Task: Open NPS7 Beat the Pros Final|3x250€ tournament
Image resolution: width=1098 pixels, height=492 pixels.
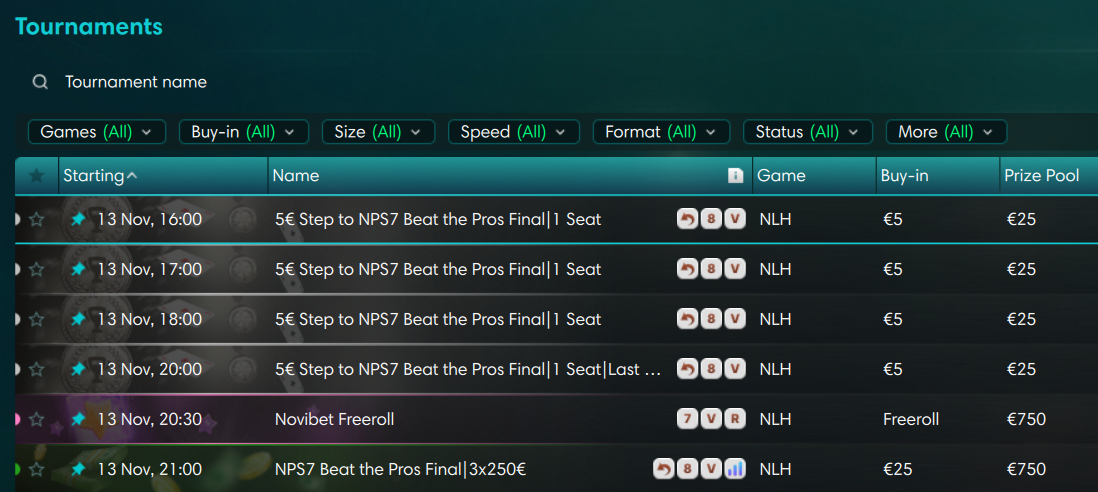Action: (400, 469)
